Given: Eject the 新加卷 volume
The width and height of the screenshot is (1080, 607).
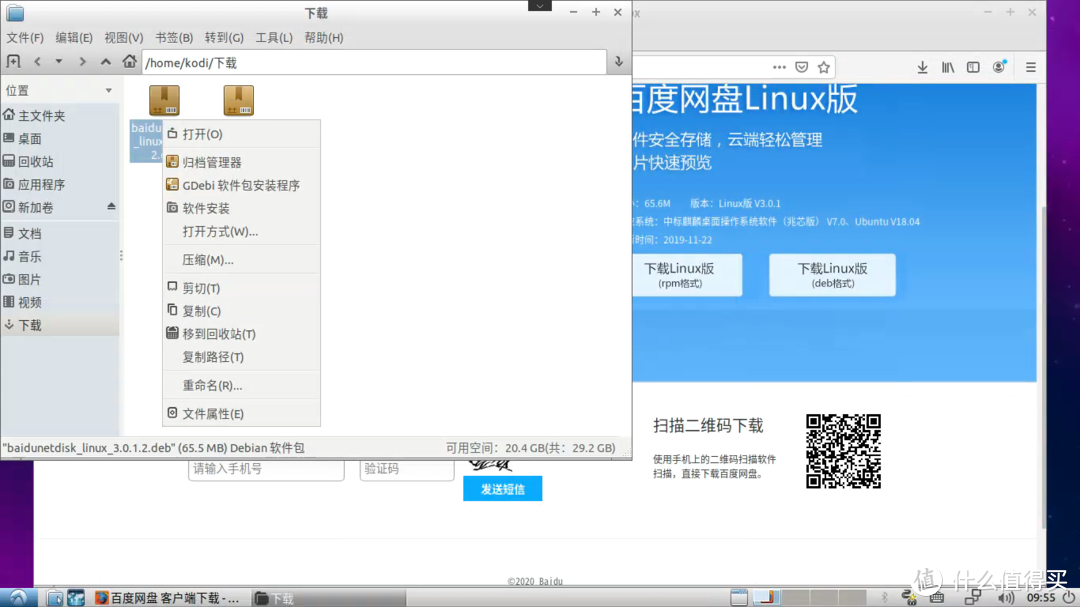Looking at the screenshot, I should point(111,206).
